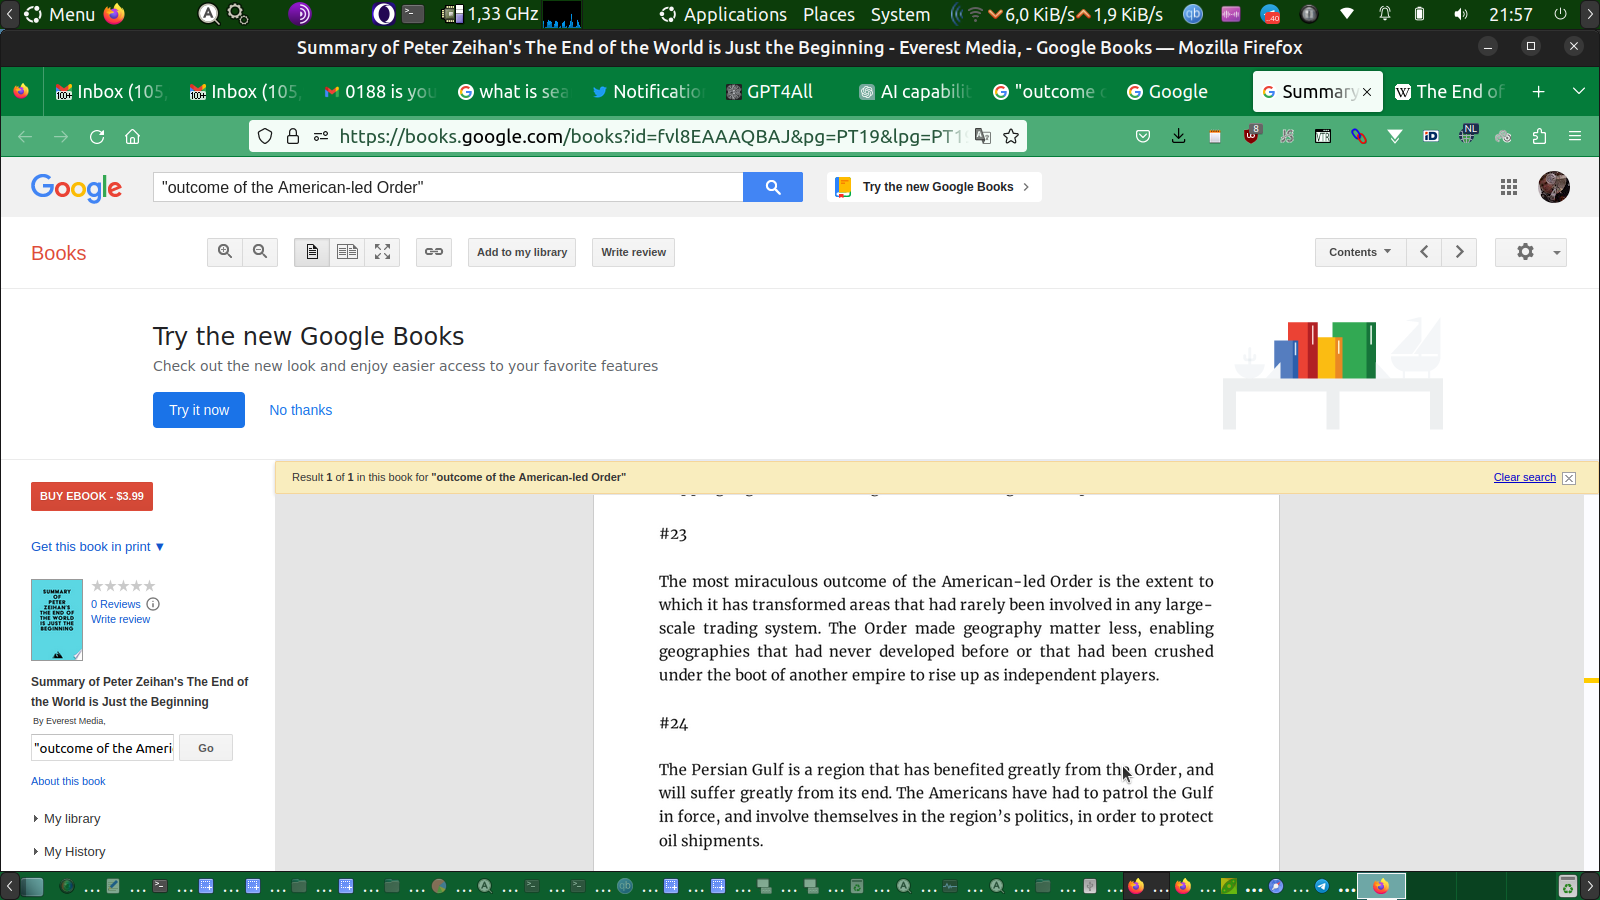Click the Buy Ebook - $3.99 button
Image resolution: width=1600 pixels, height=900 pixels.
[92, 496]
